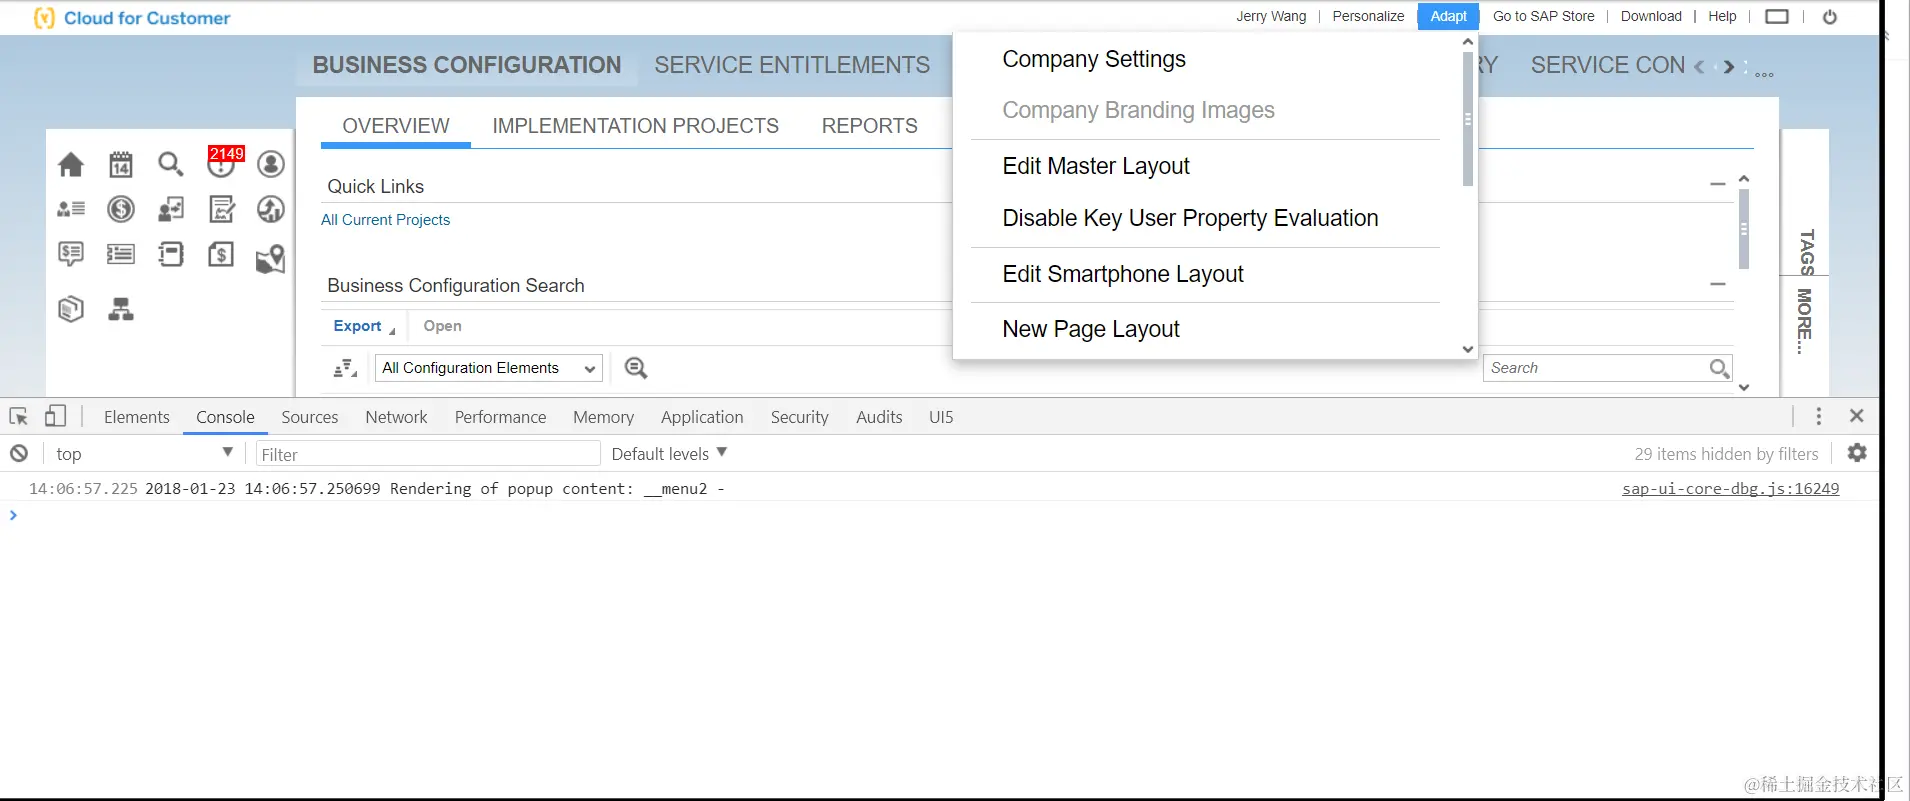This screenshot has height=801, width=1910.
Task: Open the Export dropdown menu
Action: 364,326
